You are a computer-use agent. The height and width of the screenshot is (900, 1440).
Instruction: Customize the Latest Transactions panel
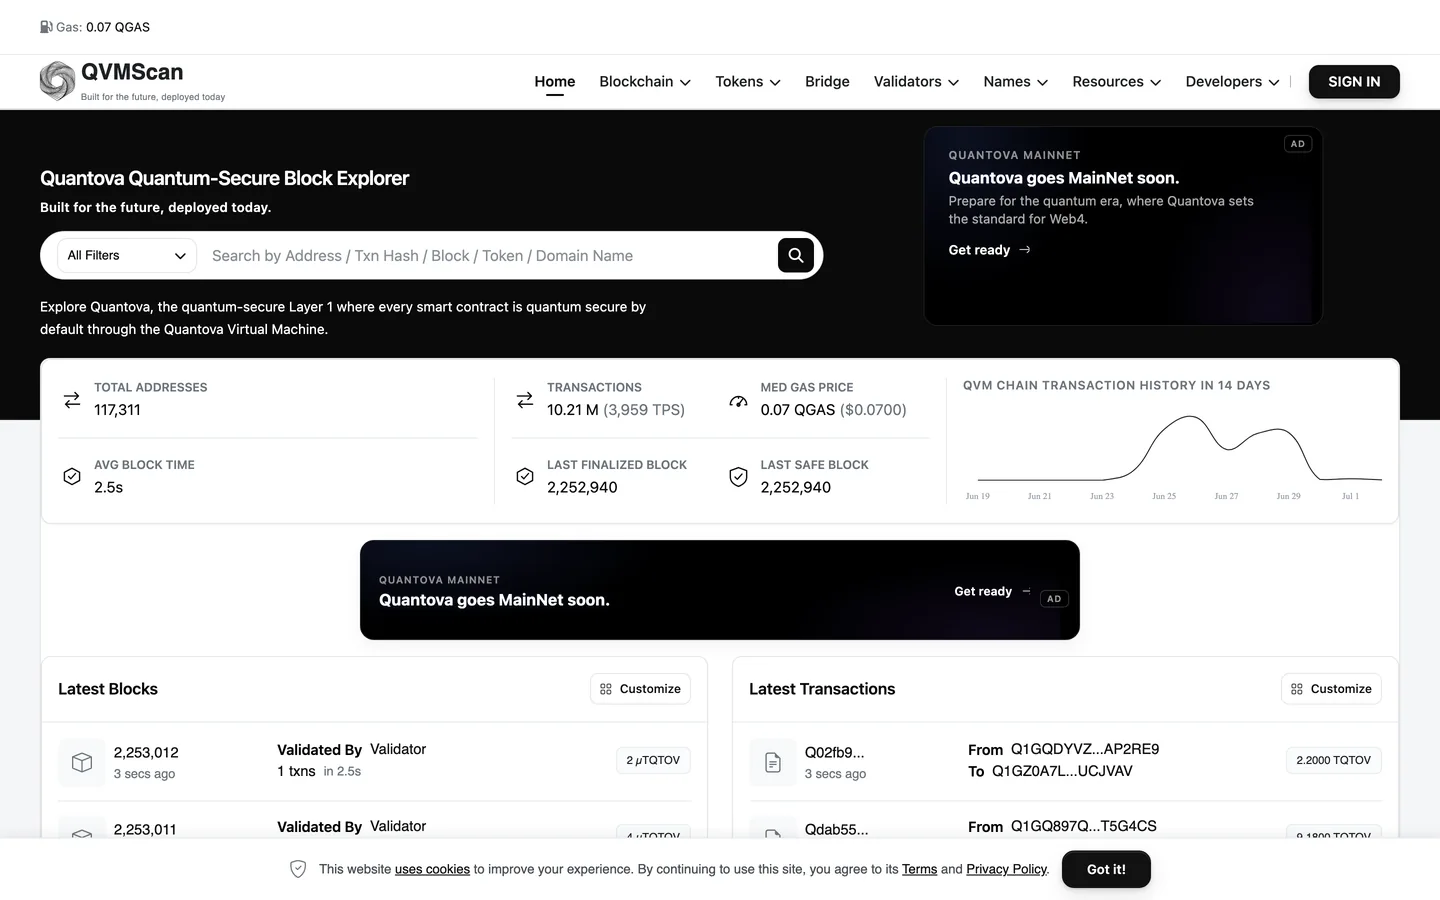pos(1331,689)
